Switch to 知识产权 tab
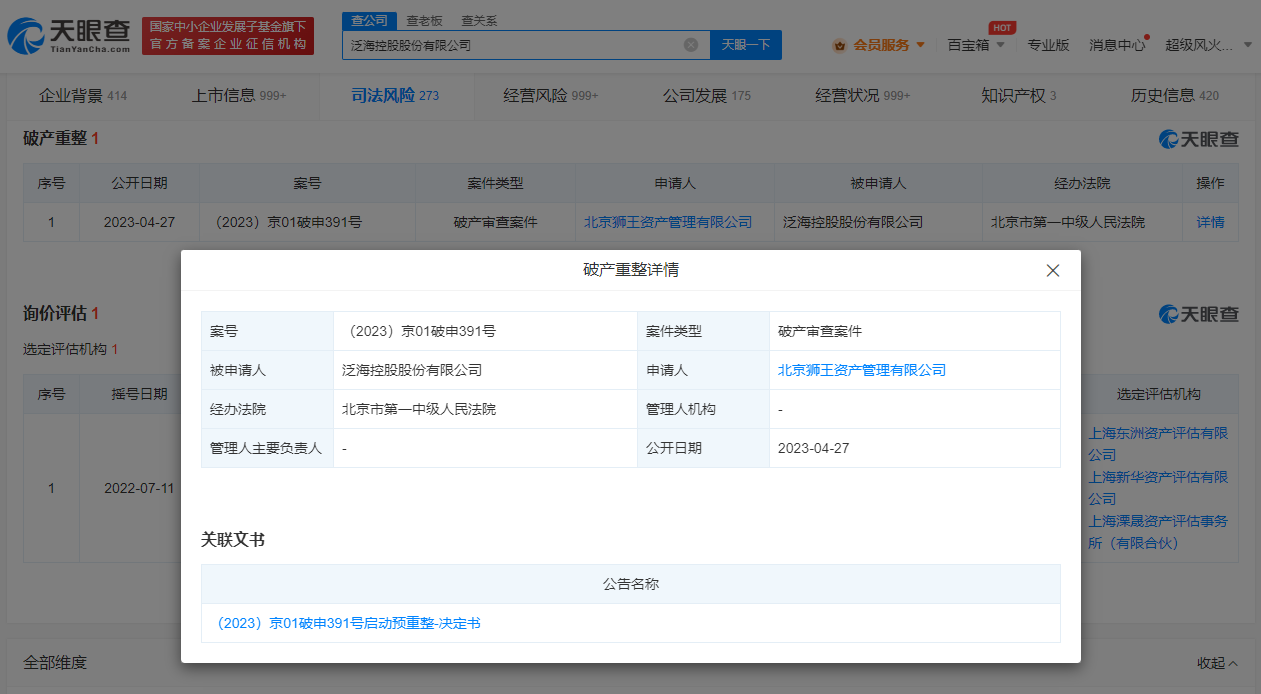 tap(1019, 96)
